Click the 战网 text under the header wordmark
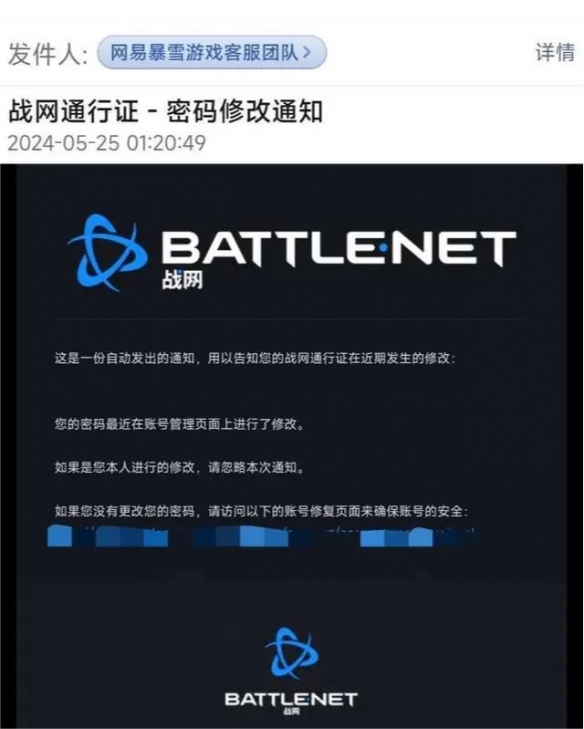 click(182, 280)
